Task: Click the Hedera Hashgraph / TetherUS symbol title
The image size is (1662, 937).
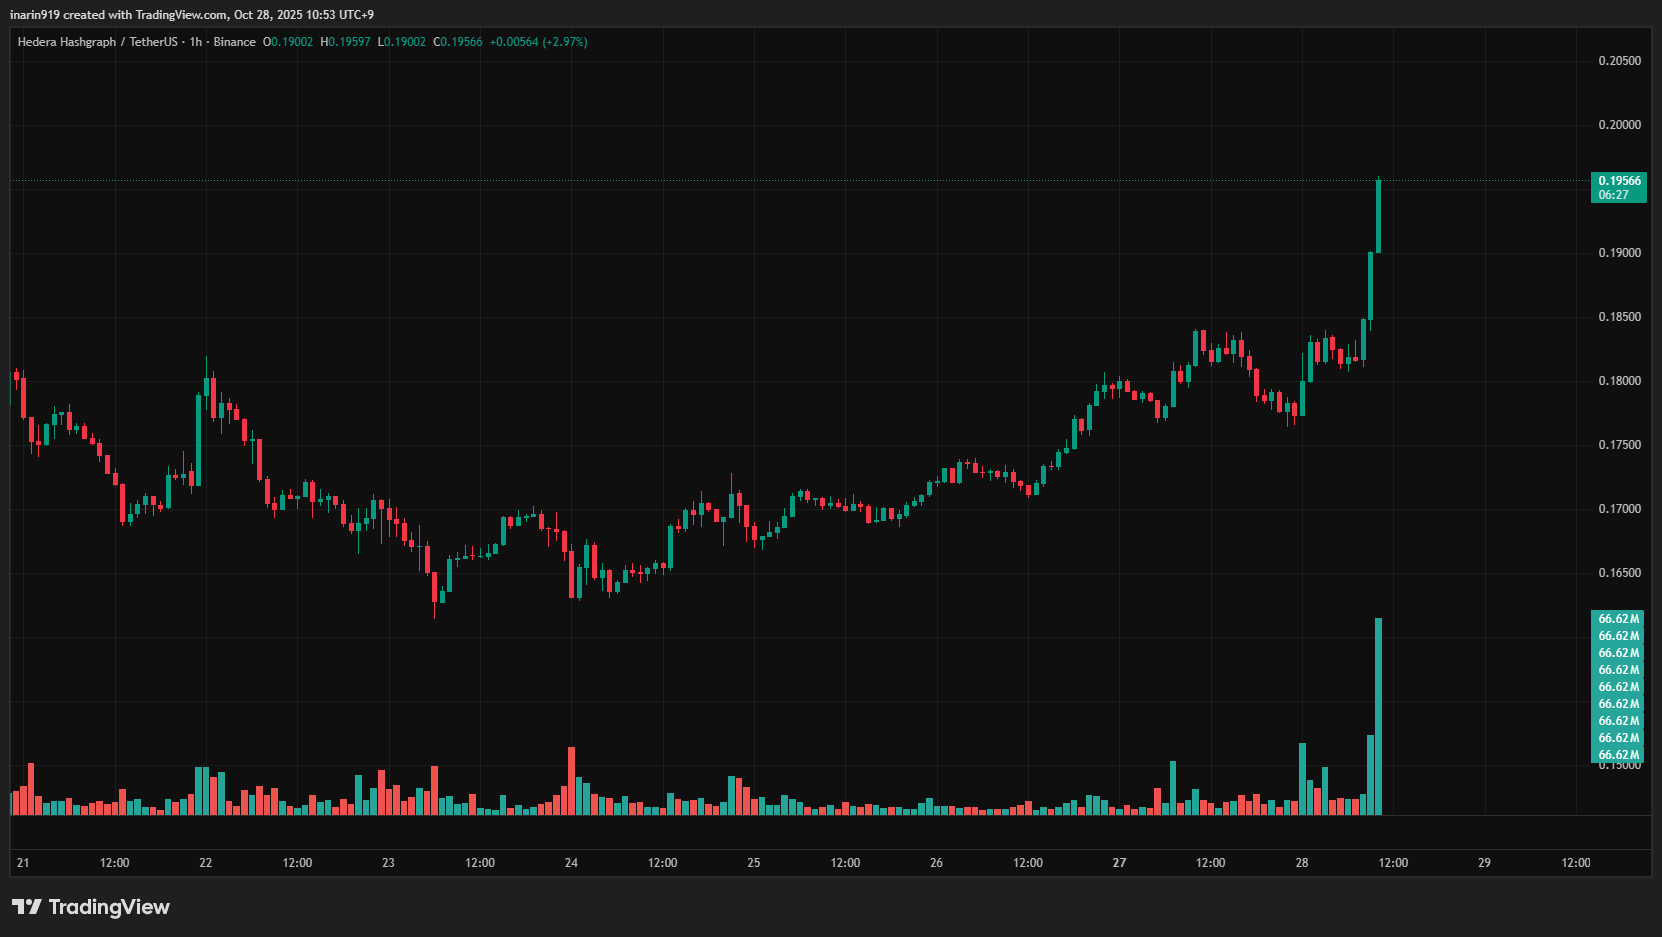Action: [x=97, y=42]
